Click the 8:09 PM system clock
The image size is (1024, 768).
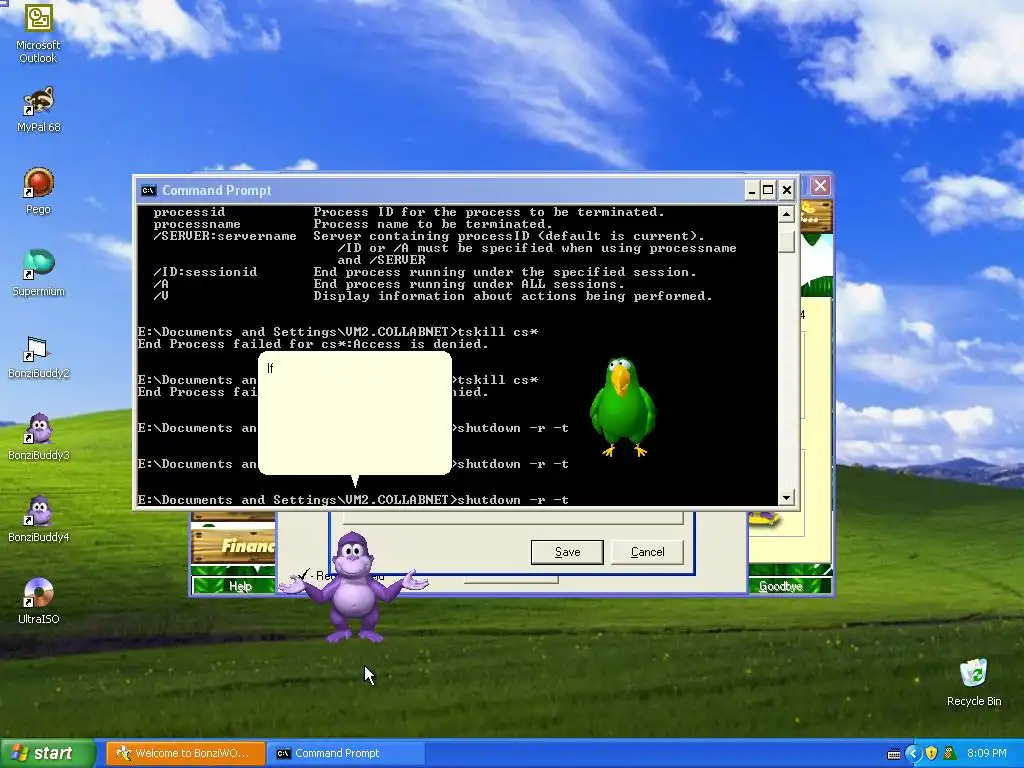tap(986, 753)
